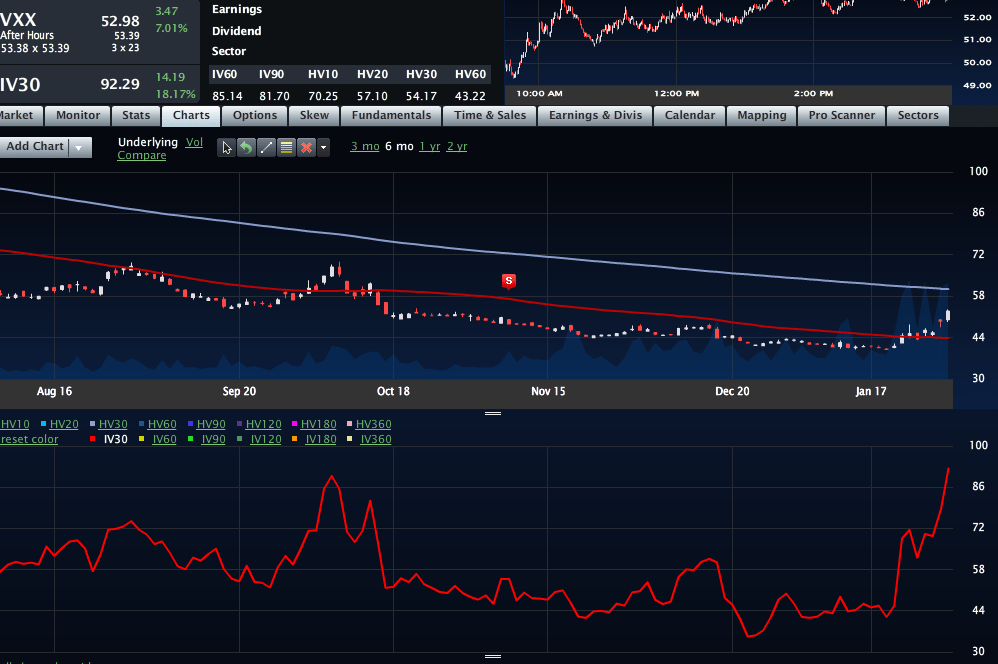The height and width of the screenshot is (664, 998).
Task: Toggle the IV60 volatility series
Action: 164,439
